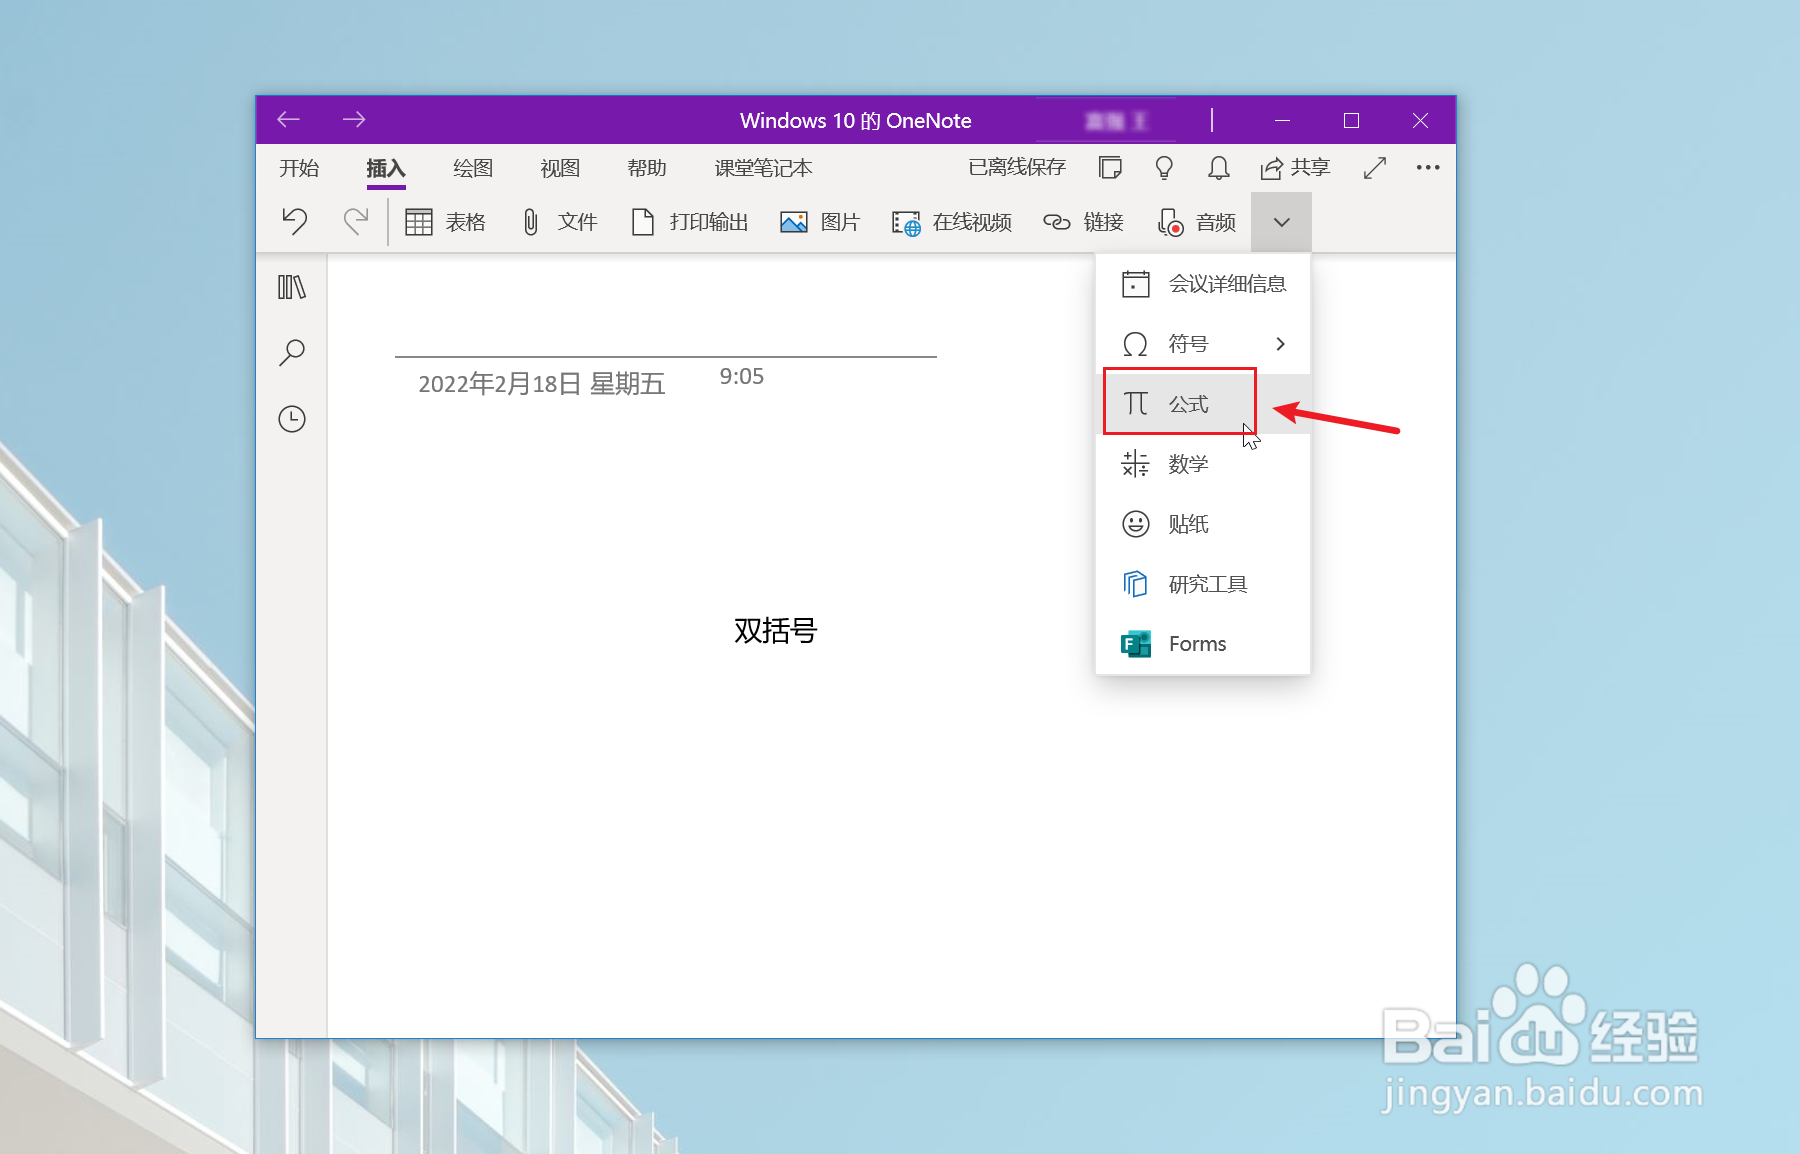Image resolution: width=1800 pixels, height=1154 pixels.
Task: Insert a link with 链接
Action: [x=1084, y=222]
